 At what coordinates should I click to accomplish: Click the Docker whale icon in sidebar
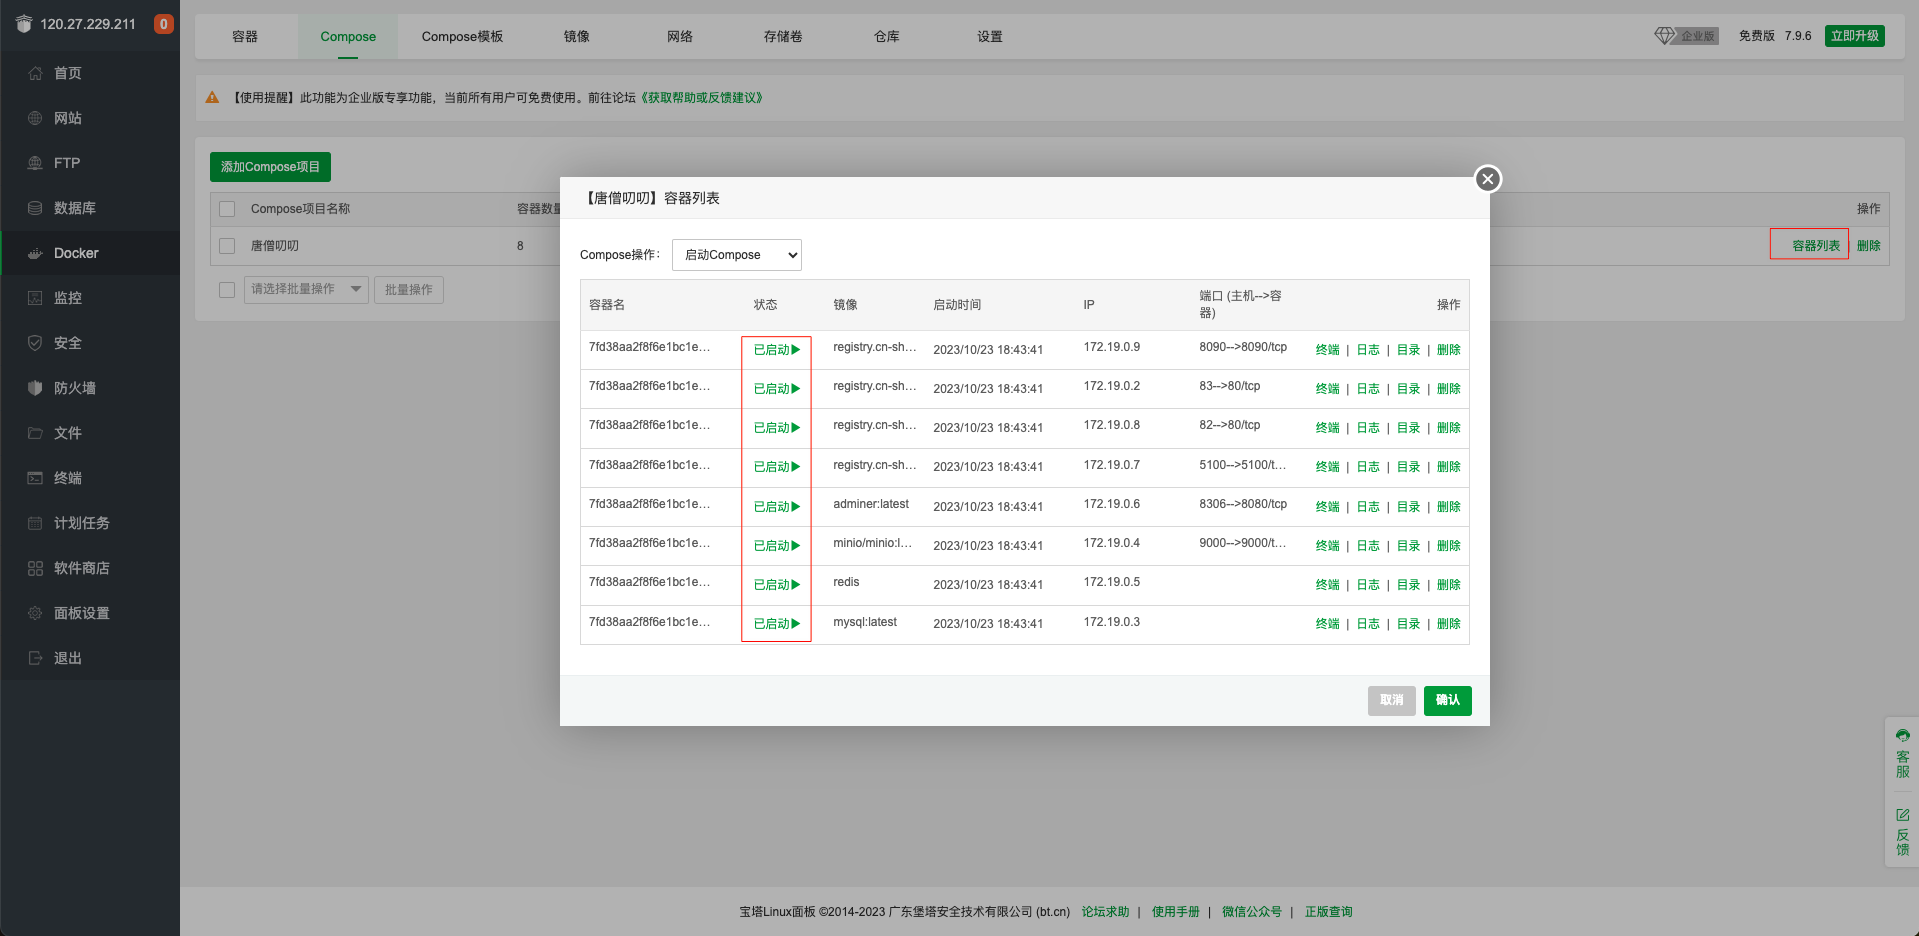click(35, 253)
